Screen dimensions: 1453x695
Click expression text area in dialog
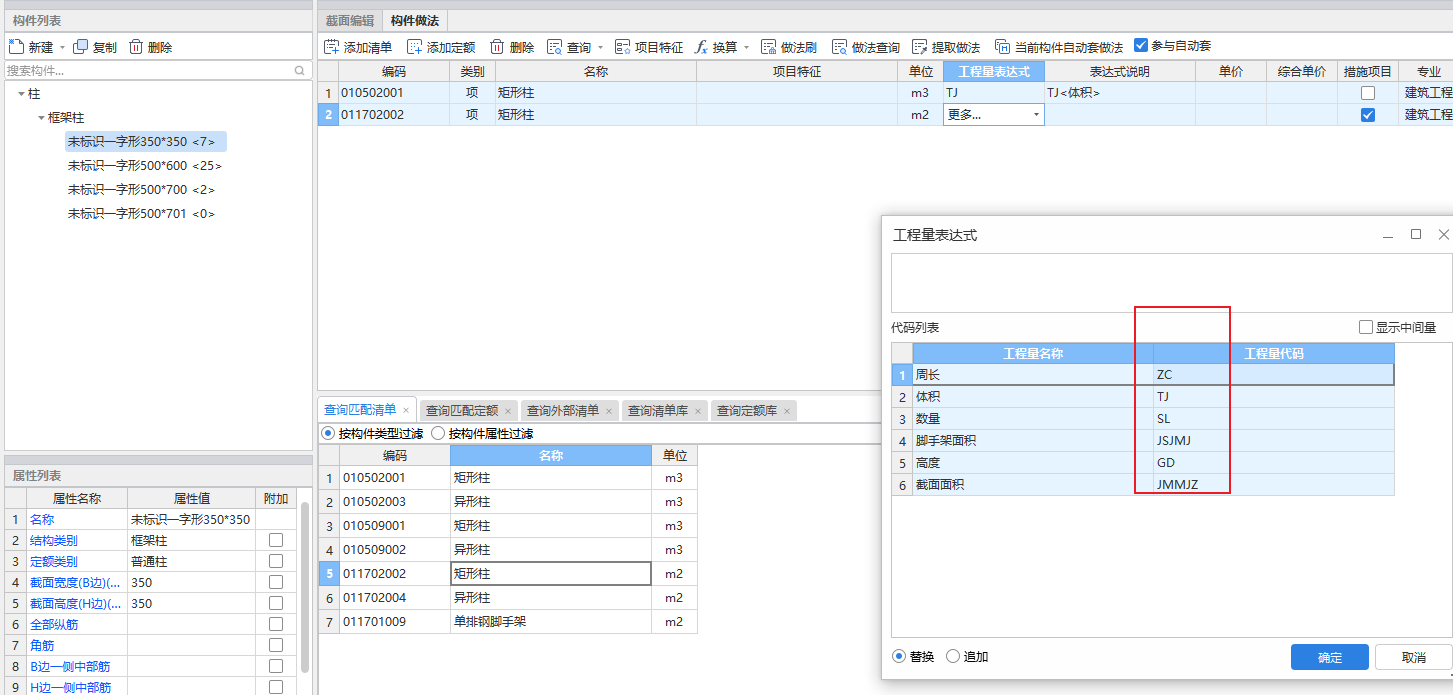pyautogui.click(x=1171, y=283)
